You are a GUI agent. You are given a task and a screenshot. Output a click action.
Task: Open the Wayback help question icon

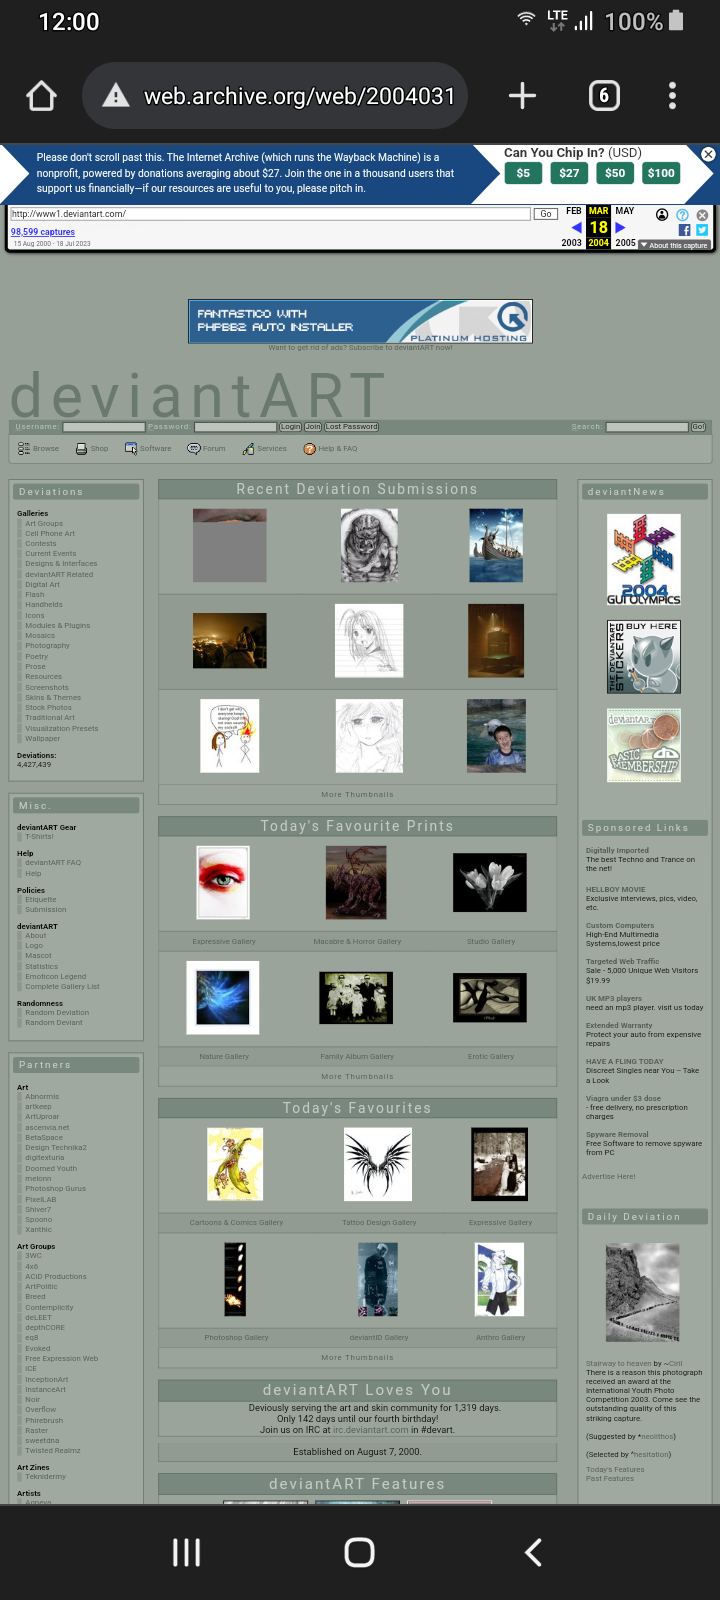pyautogui.click(x=682, y=215)
